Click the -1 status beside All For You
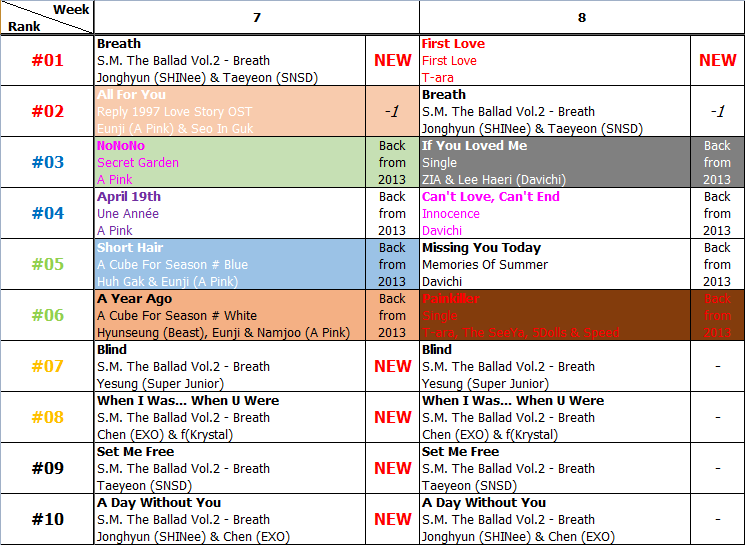745x545 pixels. coord(392,111)
